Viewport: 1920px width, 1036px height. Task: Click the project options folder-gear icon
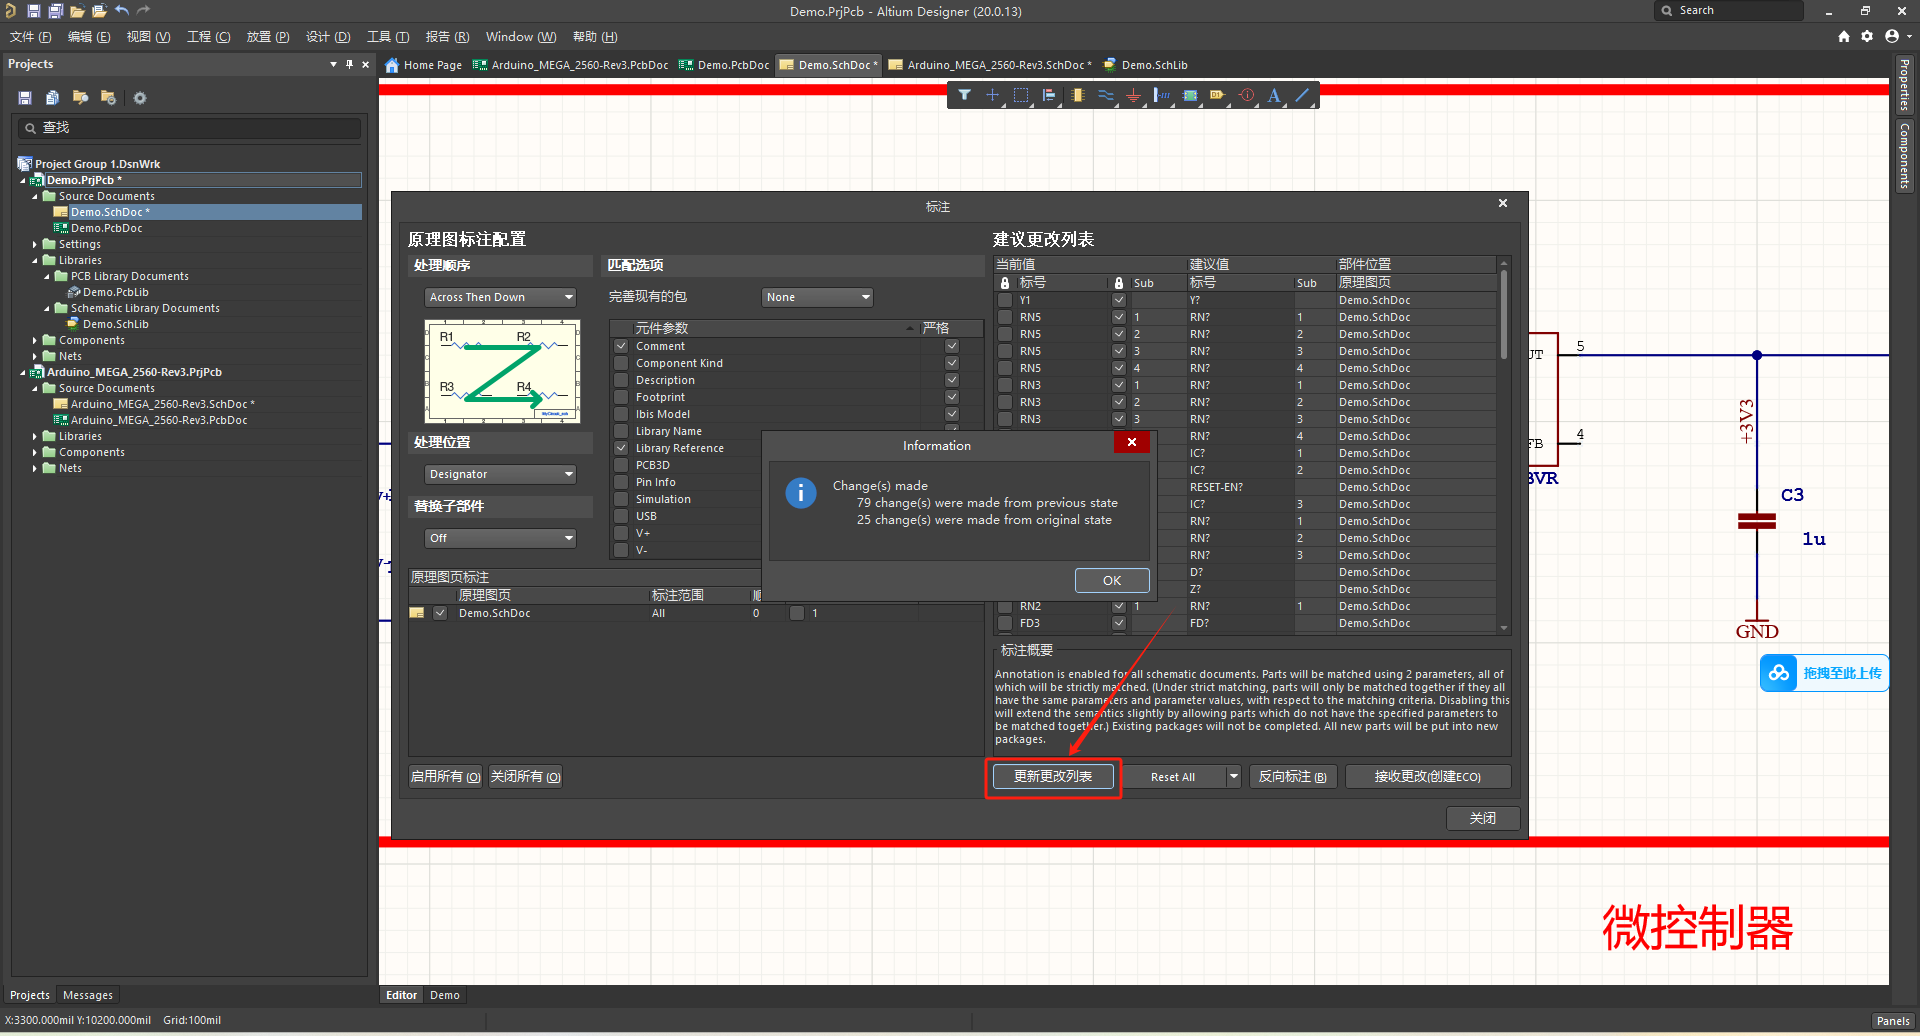(x=108, y=97)
